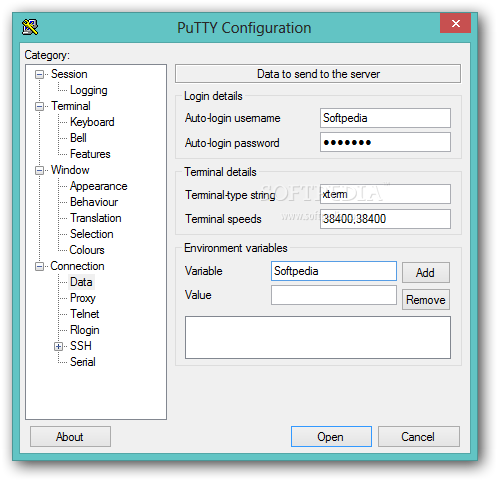Select Connection category
Viewport: 498px width, 481px height.
77,266
